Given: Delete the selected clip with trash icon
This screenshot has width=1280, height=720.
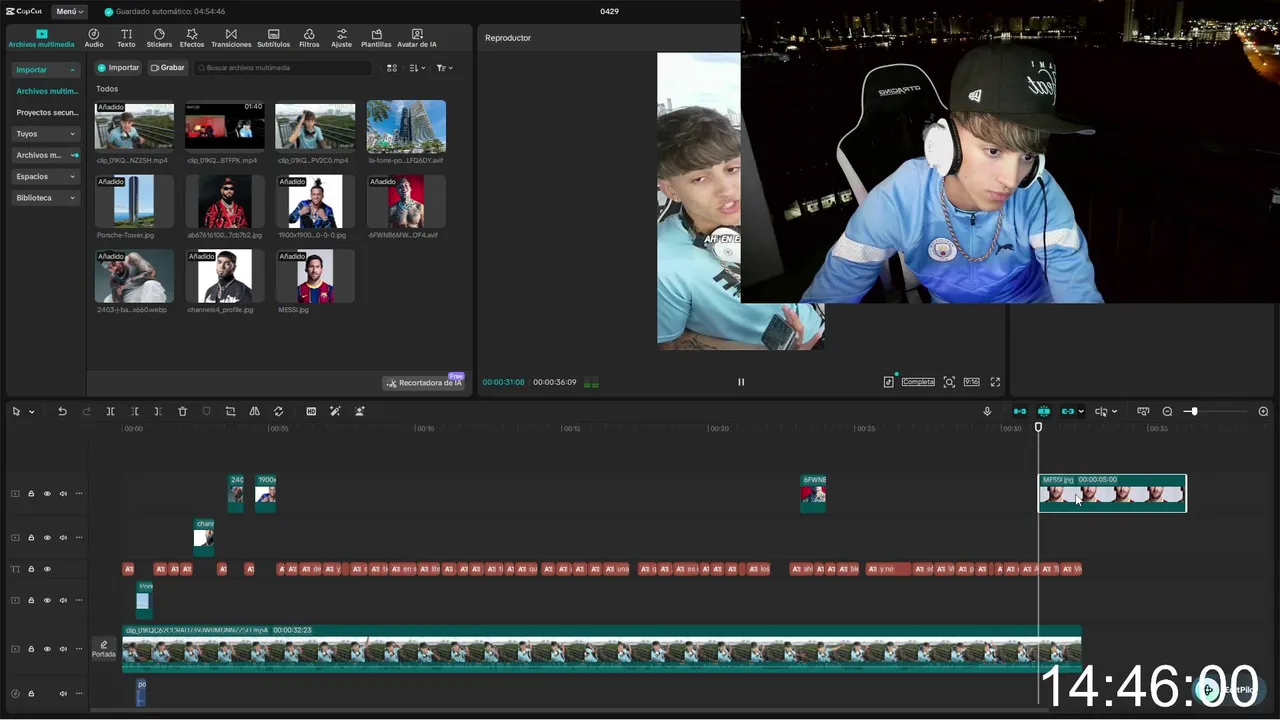Looking at the screenshot, I should coord(182,412).
